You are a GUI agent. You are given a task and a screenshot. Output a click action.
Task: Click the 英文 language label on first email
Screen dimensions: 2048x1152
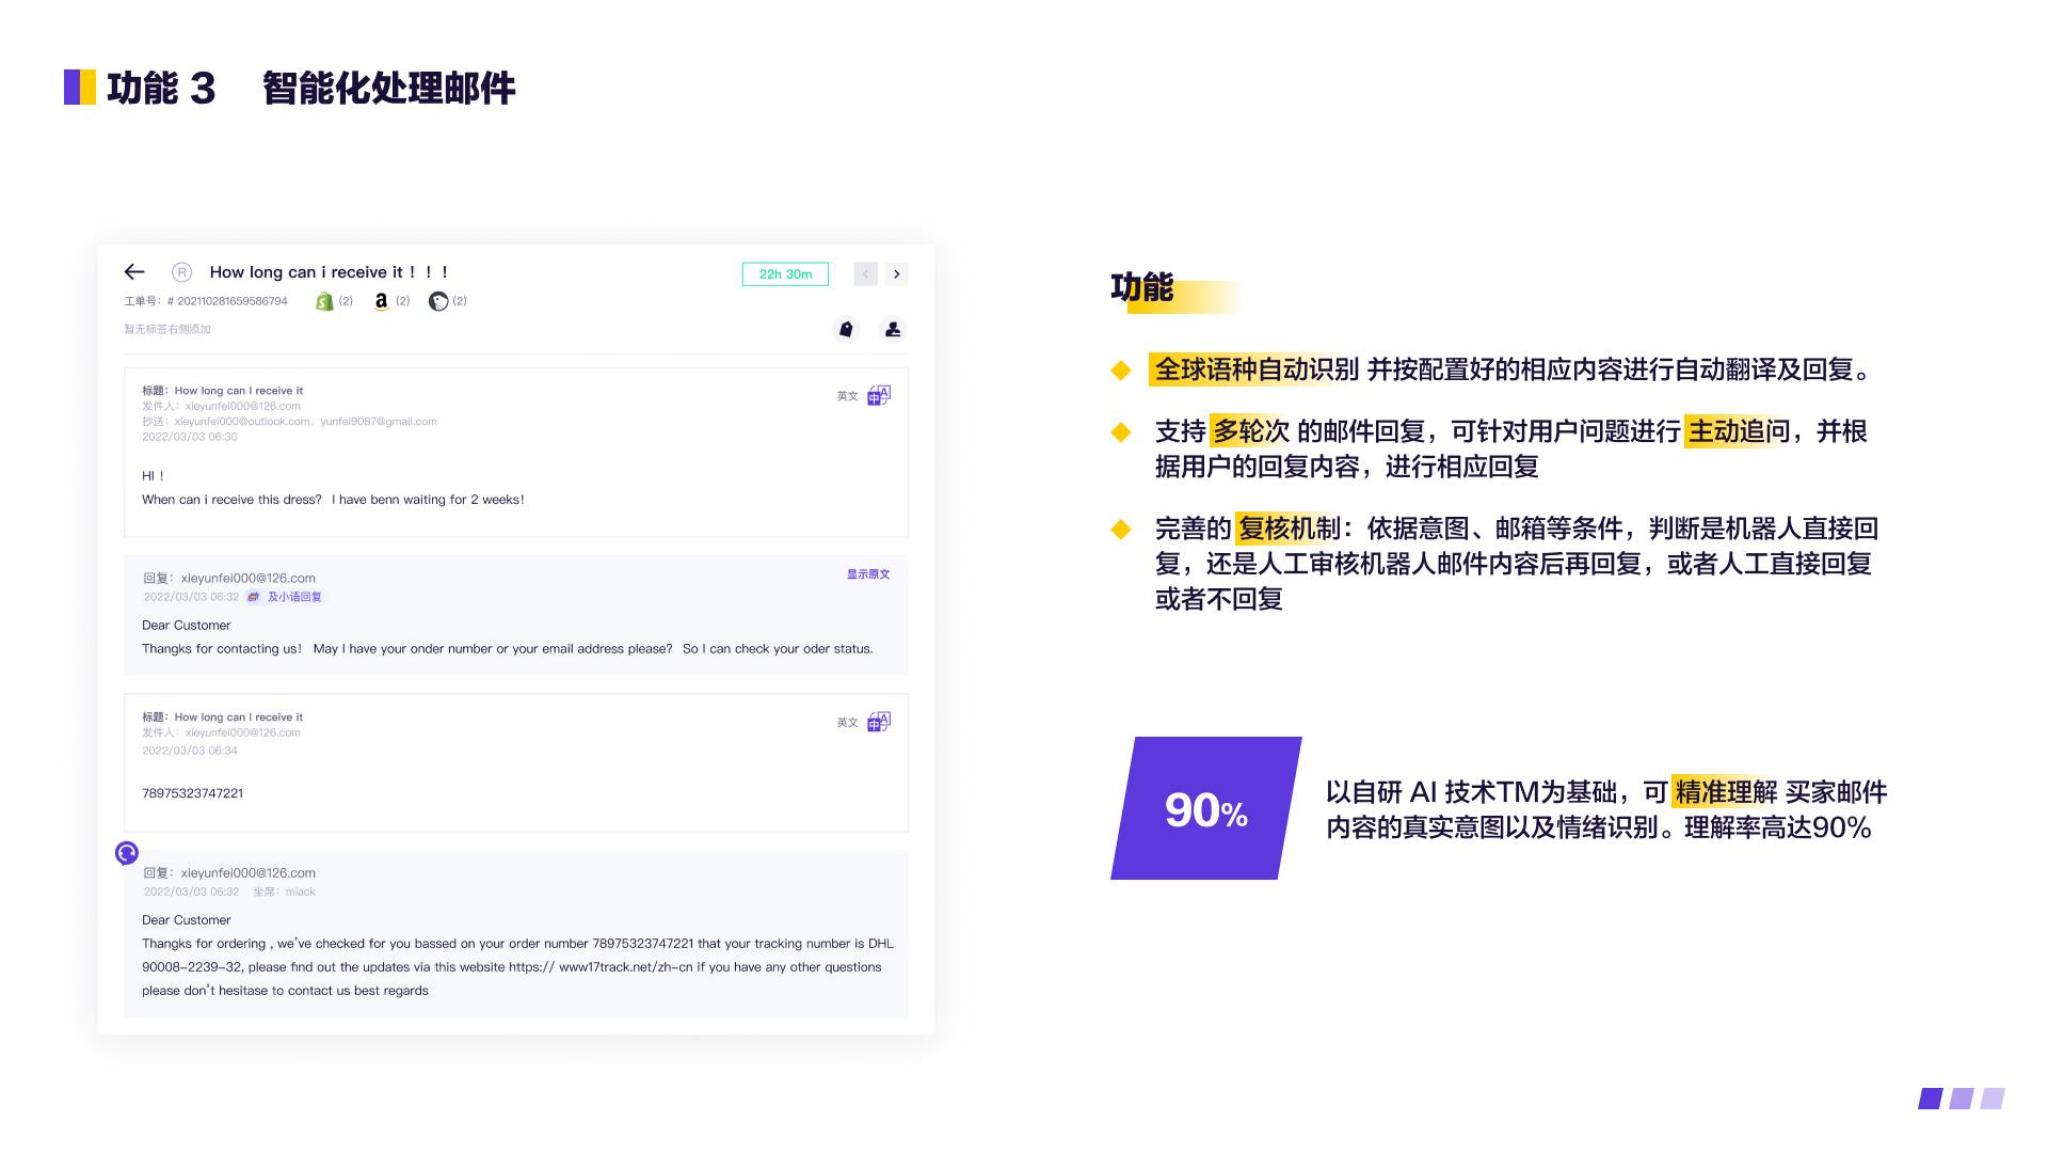(x=847, y=397)
